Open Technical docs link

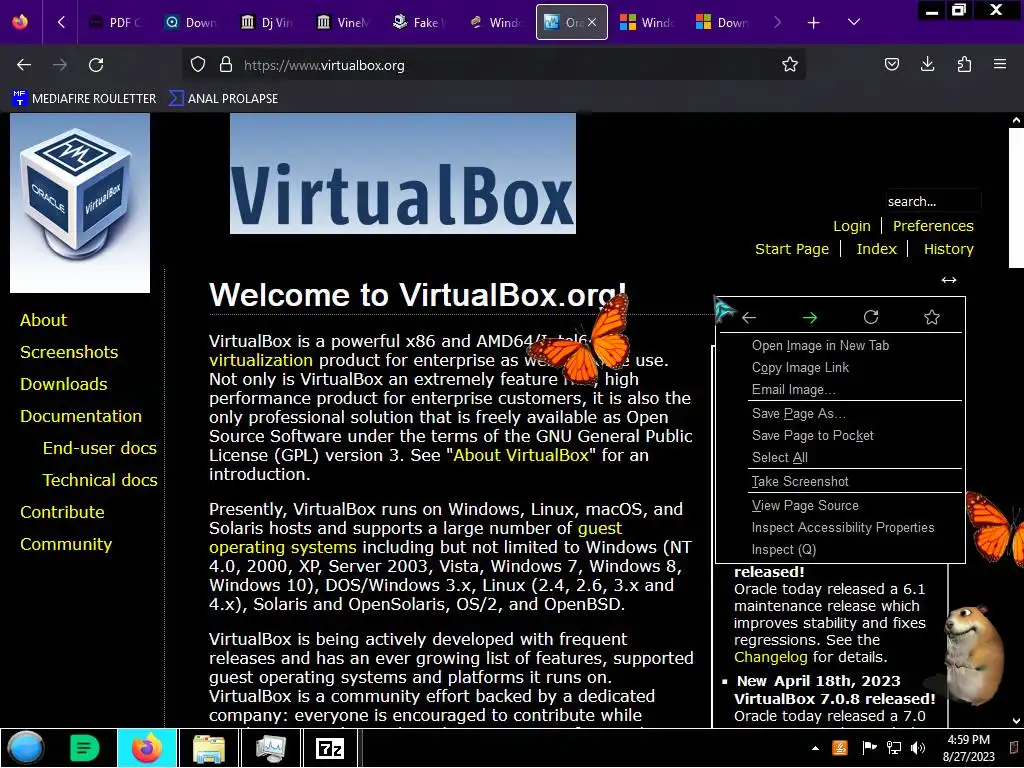coord(100,480)
